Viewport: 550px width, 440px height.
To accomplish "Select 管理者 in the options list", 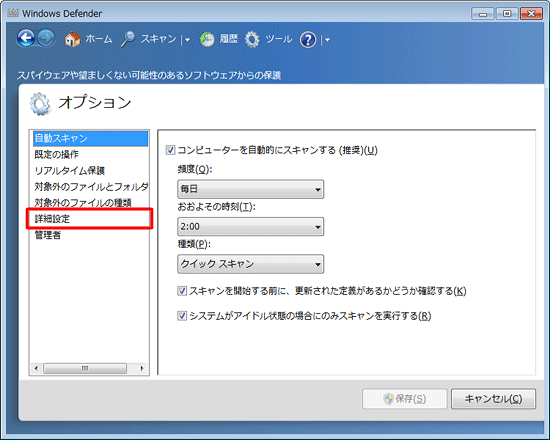I will point(90,235).
